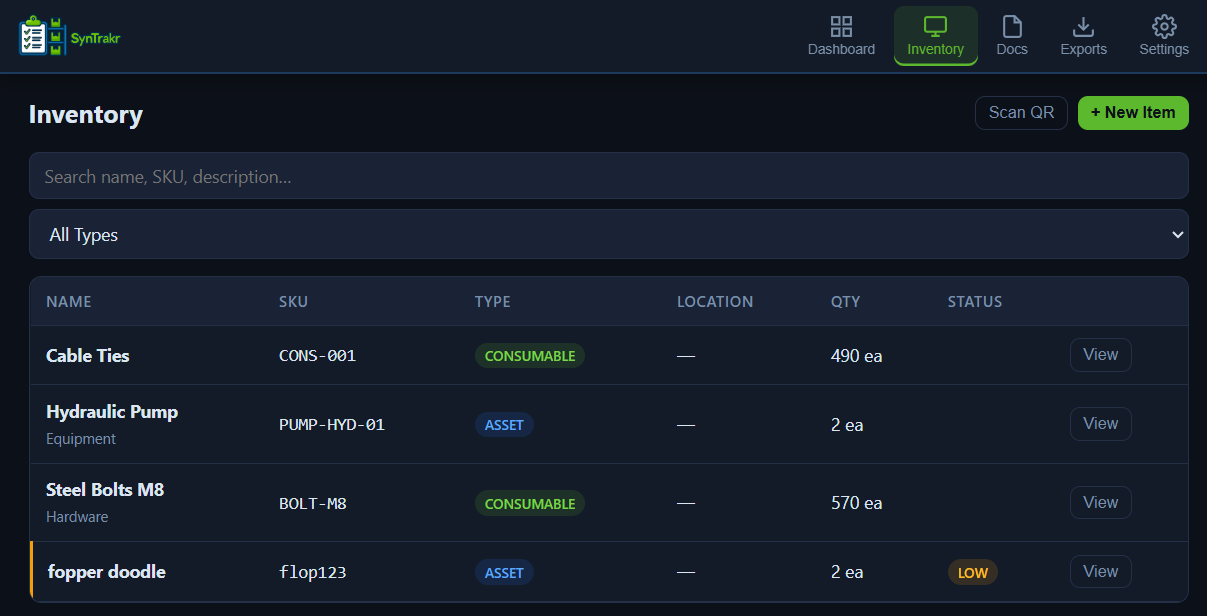
Task: Click the Equipment subtitle under Hydraulic Pump
Action: coord(81,439)
